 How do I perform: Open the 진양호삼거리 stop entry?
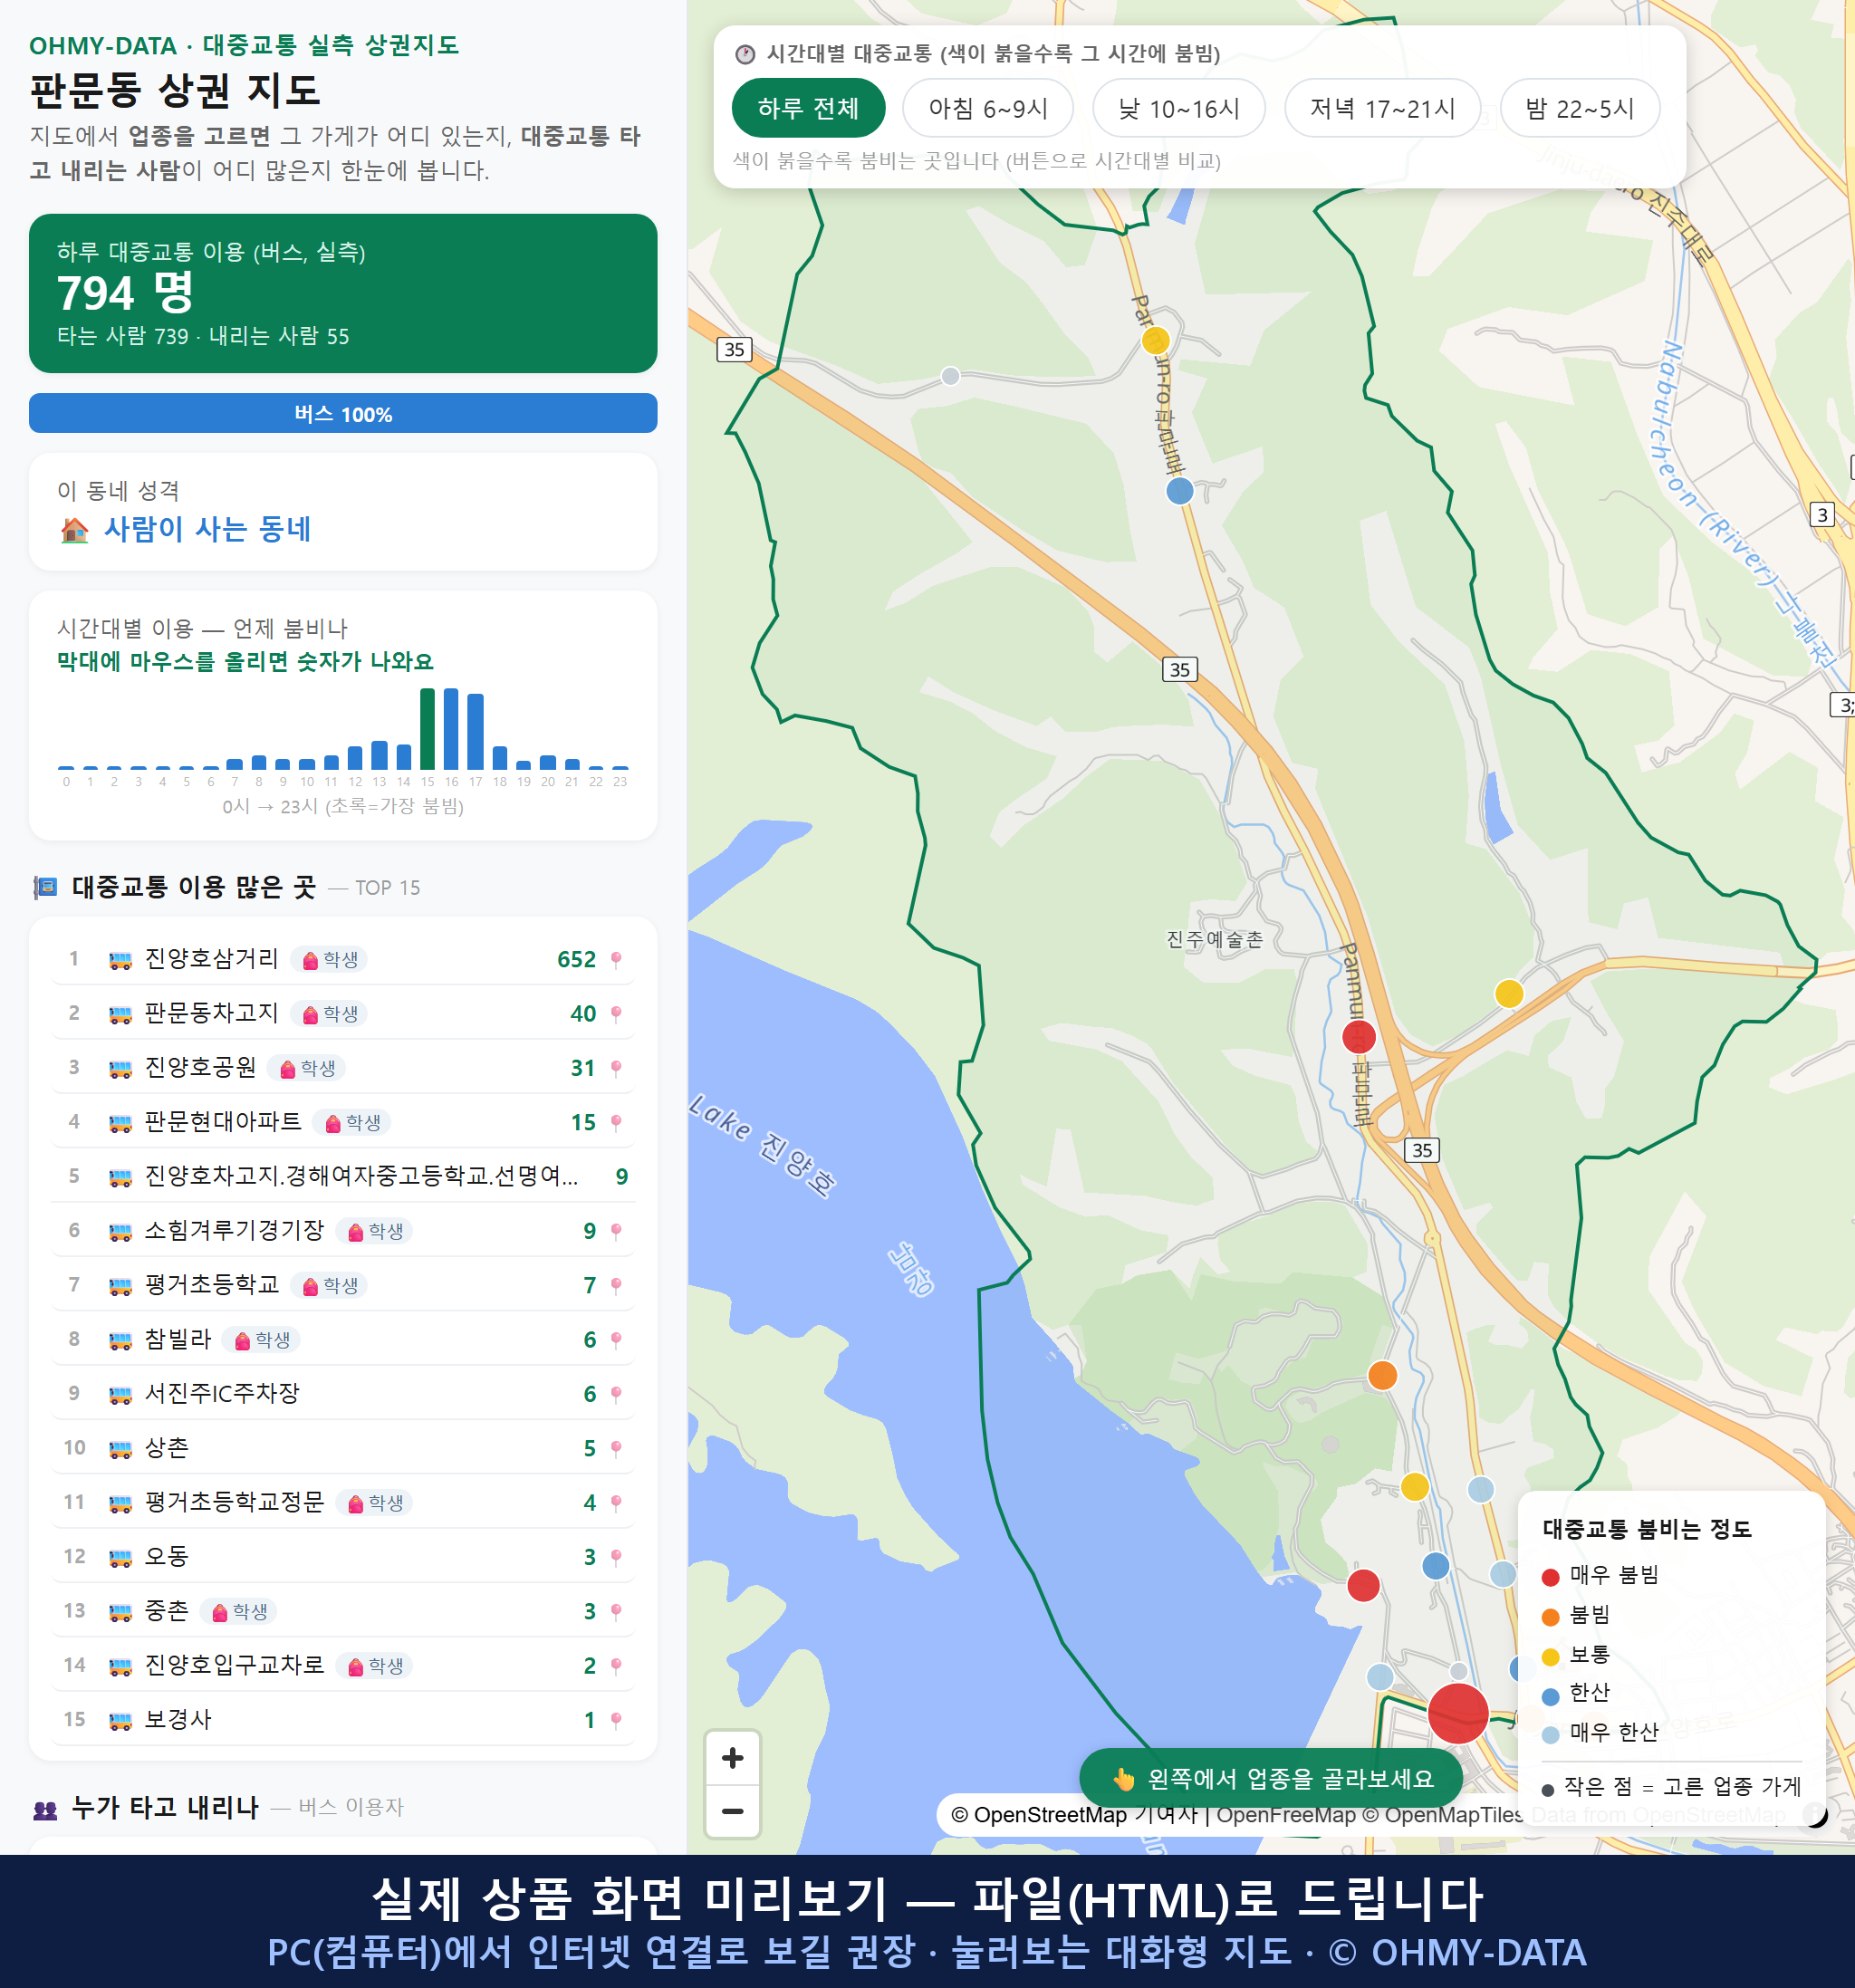point(343,959)
